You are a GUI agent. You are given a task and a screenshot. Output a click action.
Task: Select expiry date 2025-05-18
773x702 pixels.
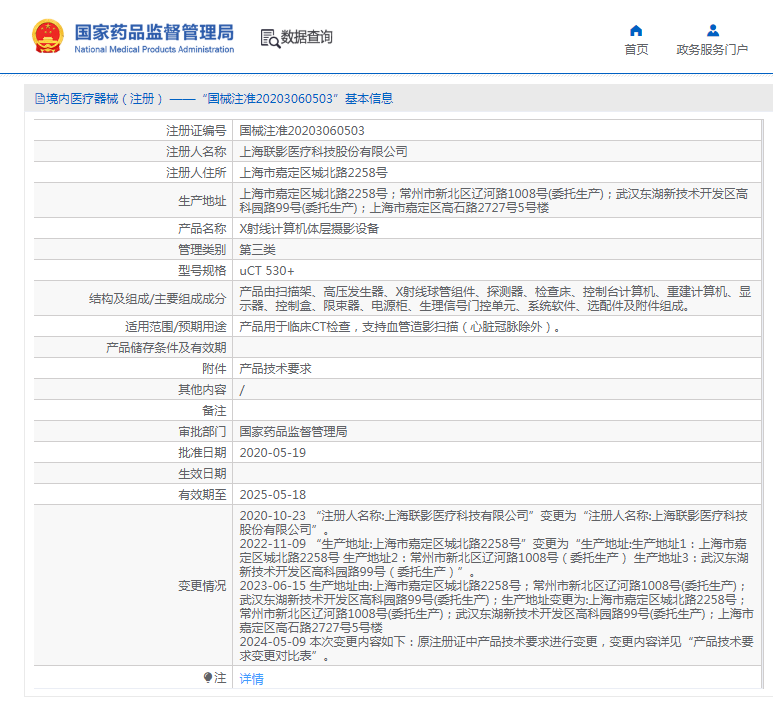point(273,495)
